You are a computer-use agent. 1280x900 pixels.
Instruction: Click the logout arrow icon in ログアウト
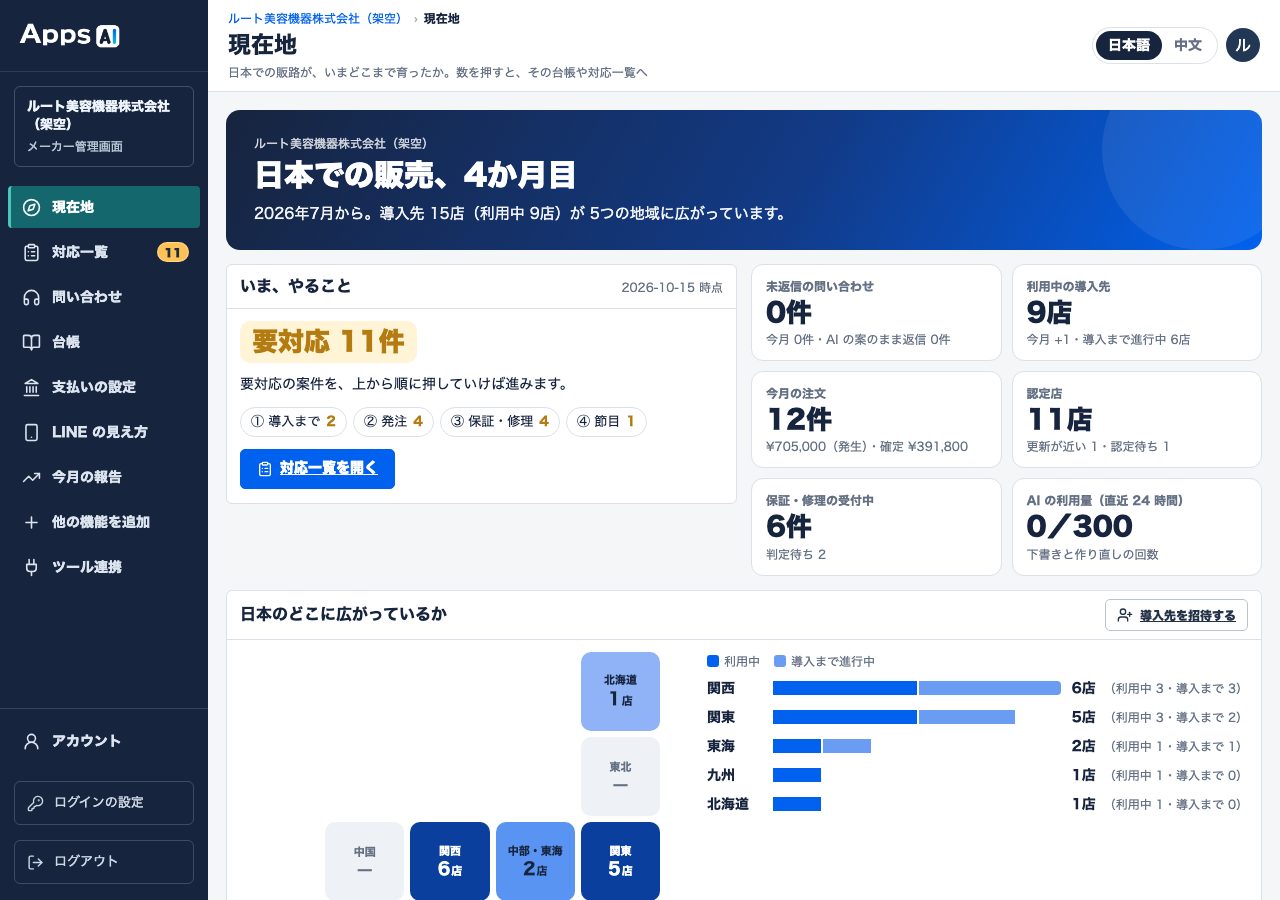[x=36, y=862]
